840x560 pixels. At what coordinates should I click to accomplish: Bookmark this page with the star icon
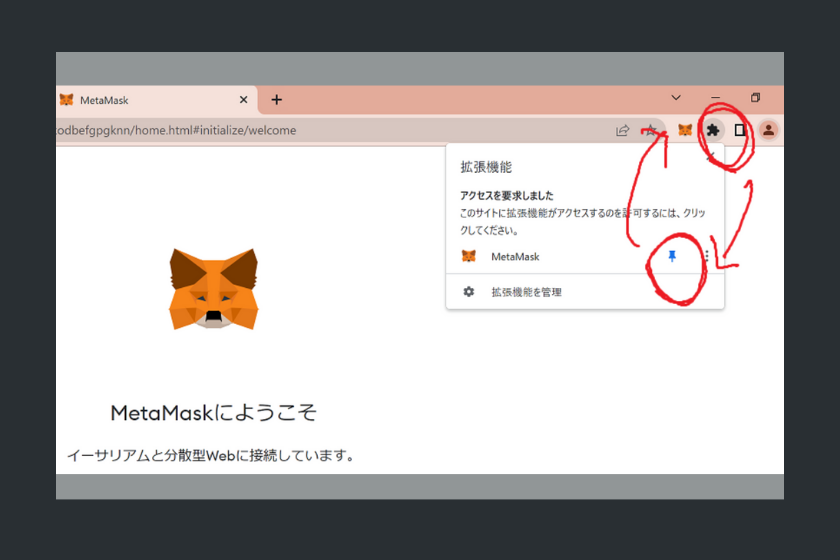[x=650, y=130]
